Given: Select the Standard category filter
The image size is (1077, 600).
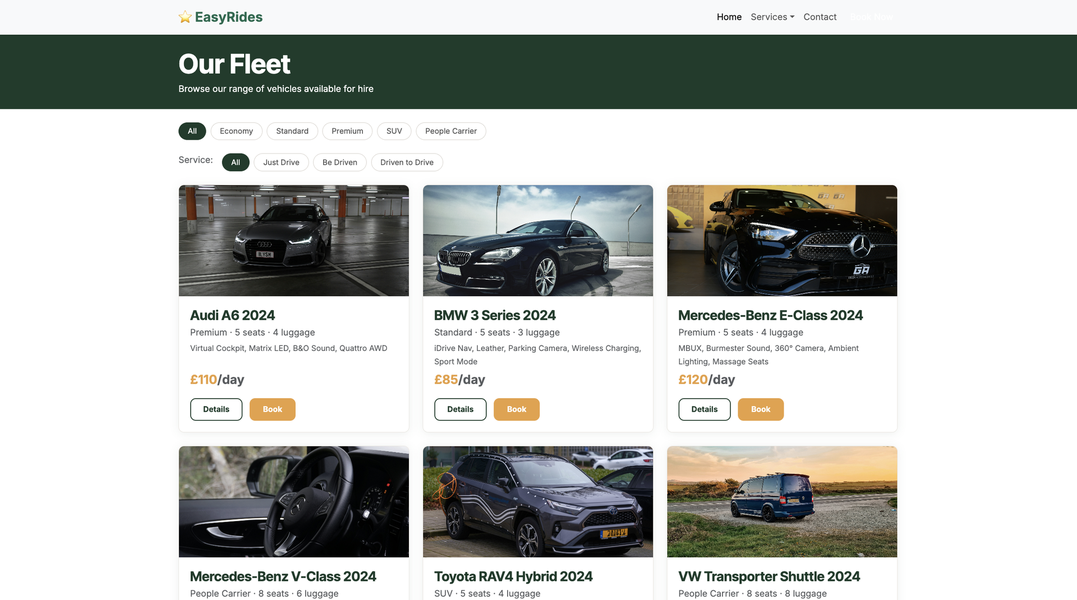Looking at the screenshot, I should 292,131.
